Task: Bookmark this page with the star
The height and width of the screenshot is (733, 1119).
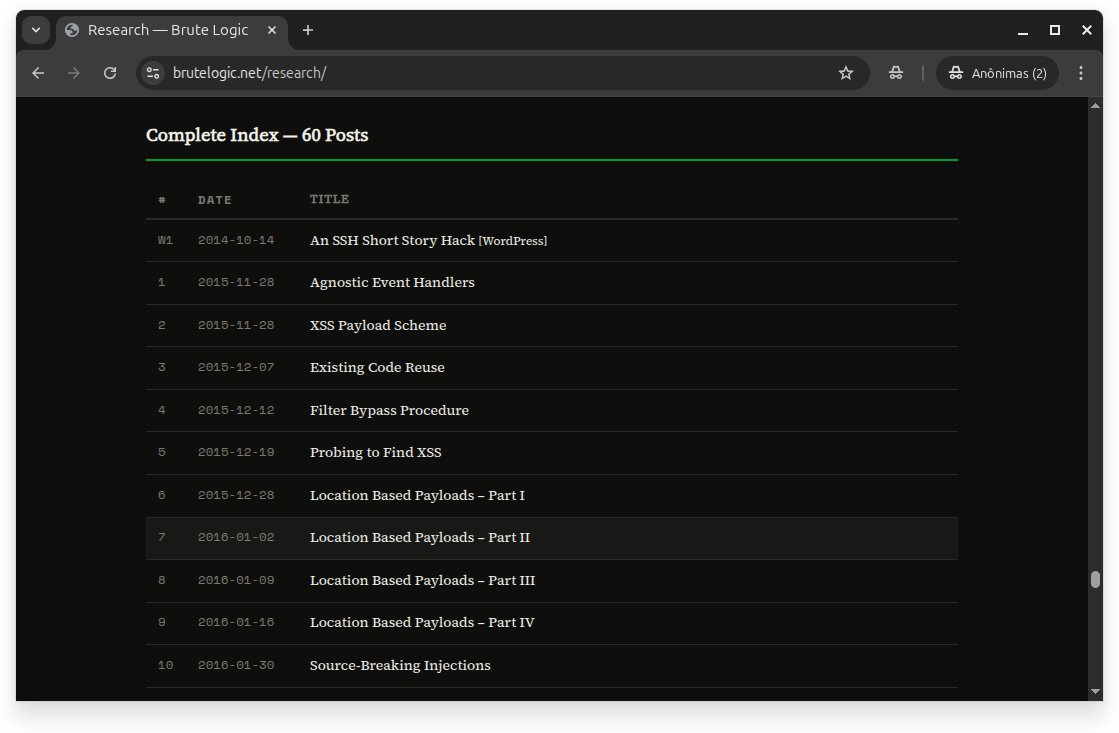Action: [x=846, y=73]
